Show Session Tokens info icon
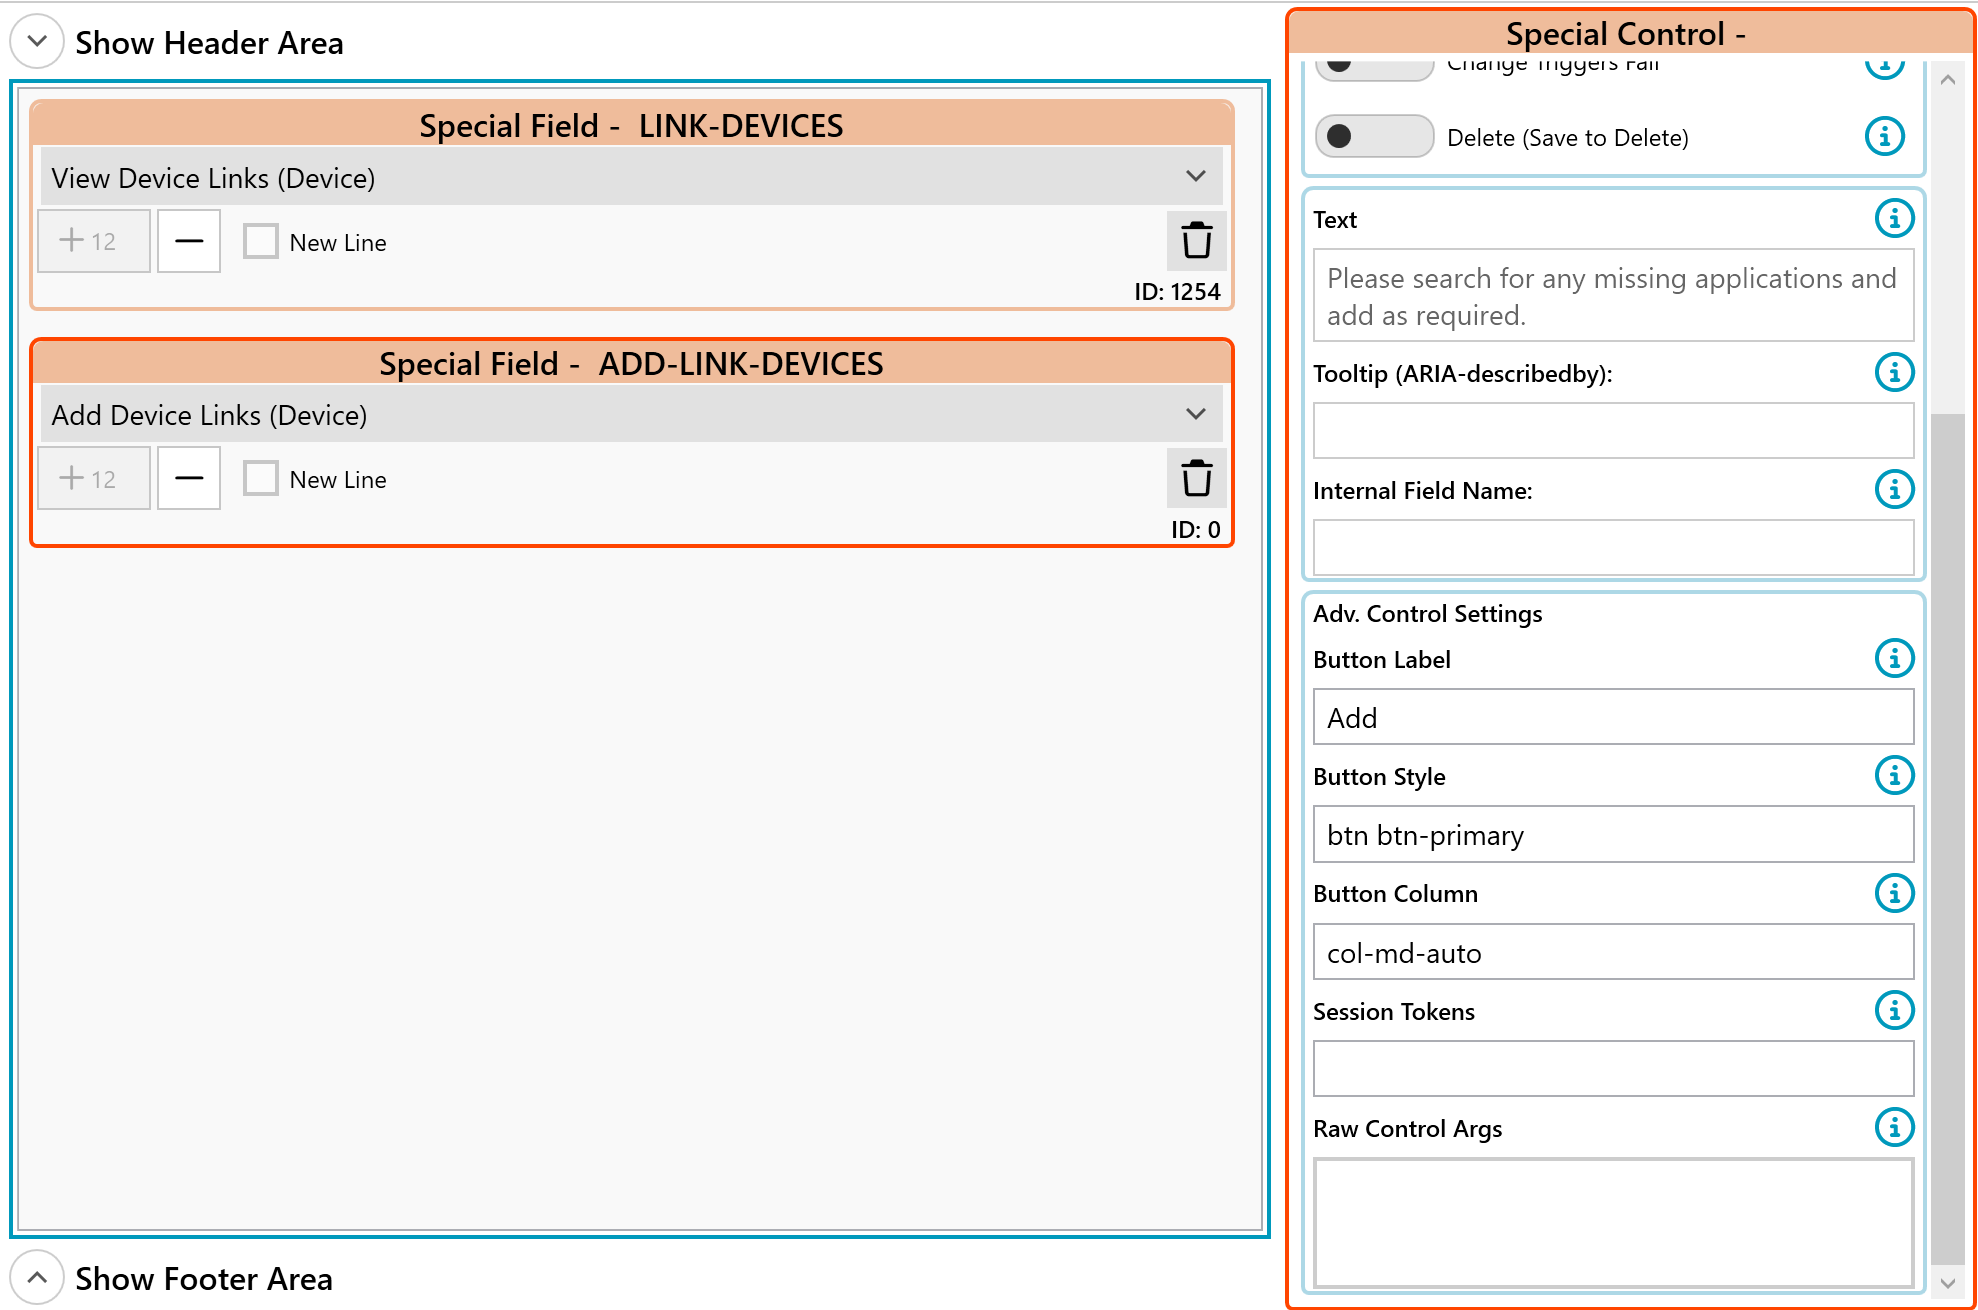 pos(1893,1010)
